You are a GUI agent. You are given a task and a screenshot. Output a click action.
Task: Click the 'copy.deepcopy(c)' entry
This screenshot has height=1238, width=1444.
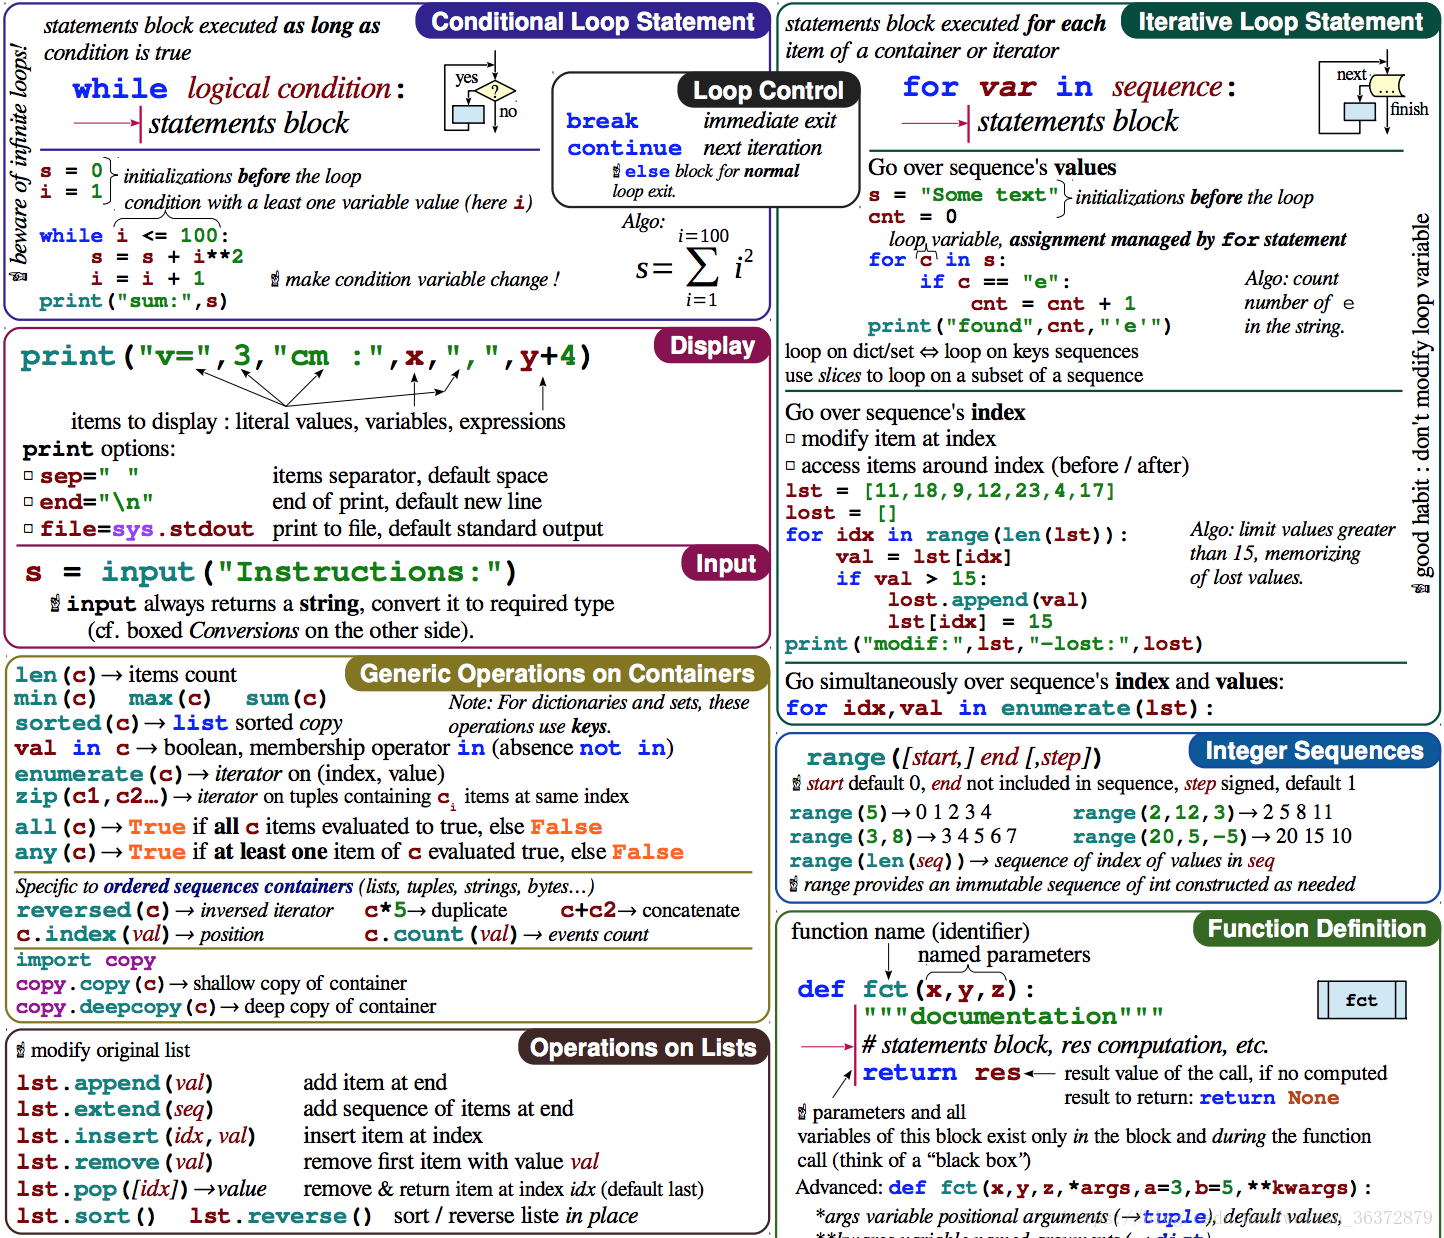click(226, 1007)
